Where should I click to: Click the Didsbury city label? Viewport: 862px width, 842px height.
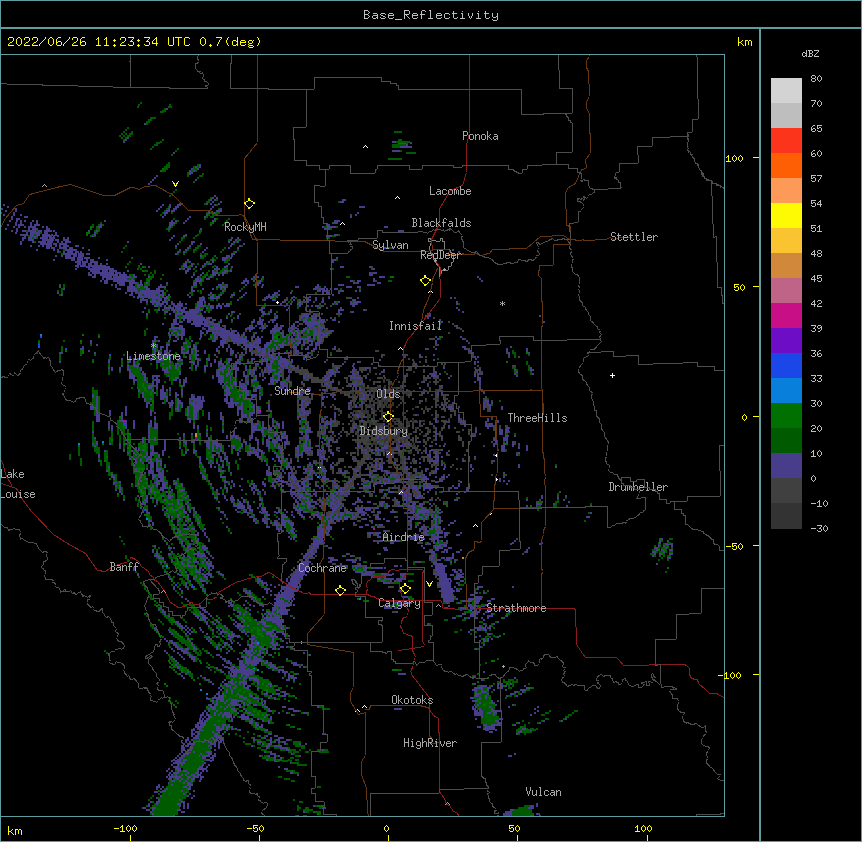click(384, 431)
